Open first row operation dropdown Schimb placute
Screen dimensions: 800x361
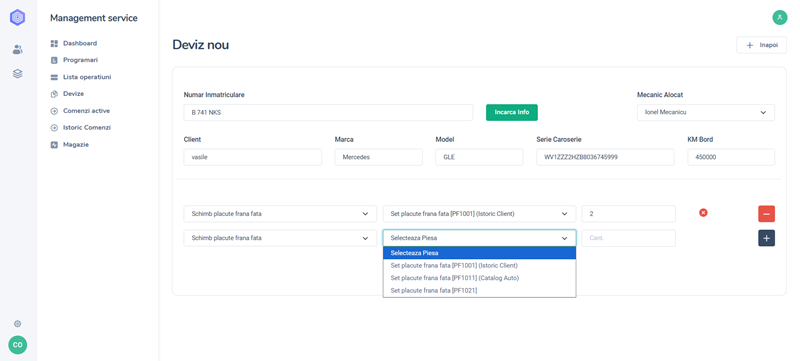[x=280, y=214]
